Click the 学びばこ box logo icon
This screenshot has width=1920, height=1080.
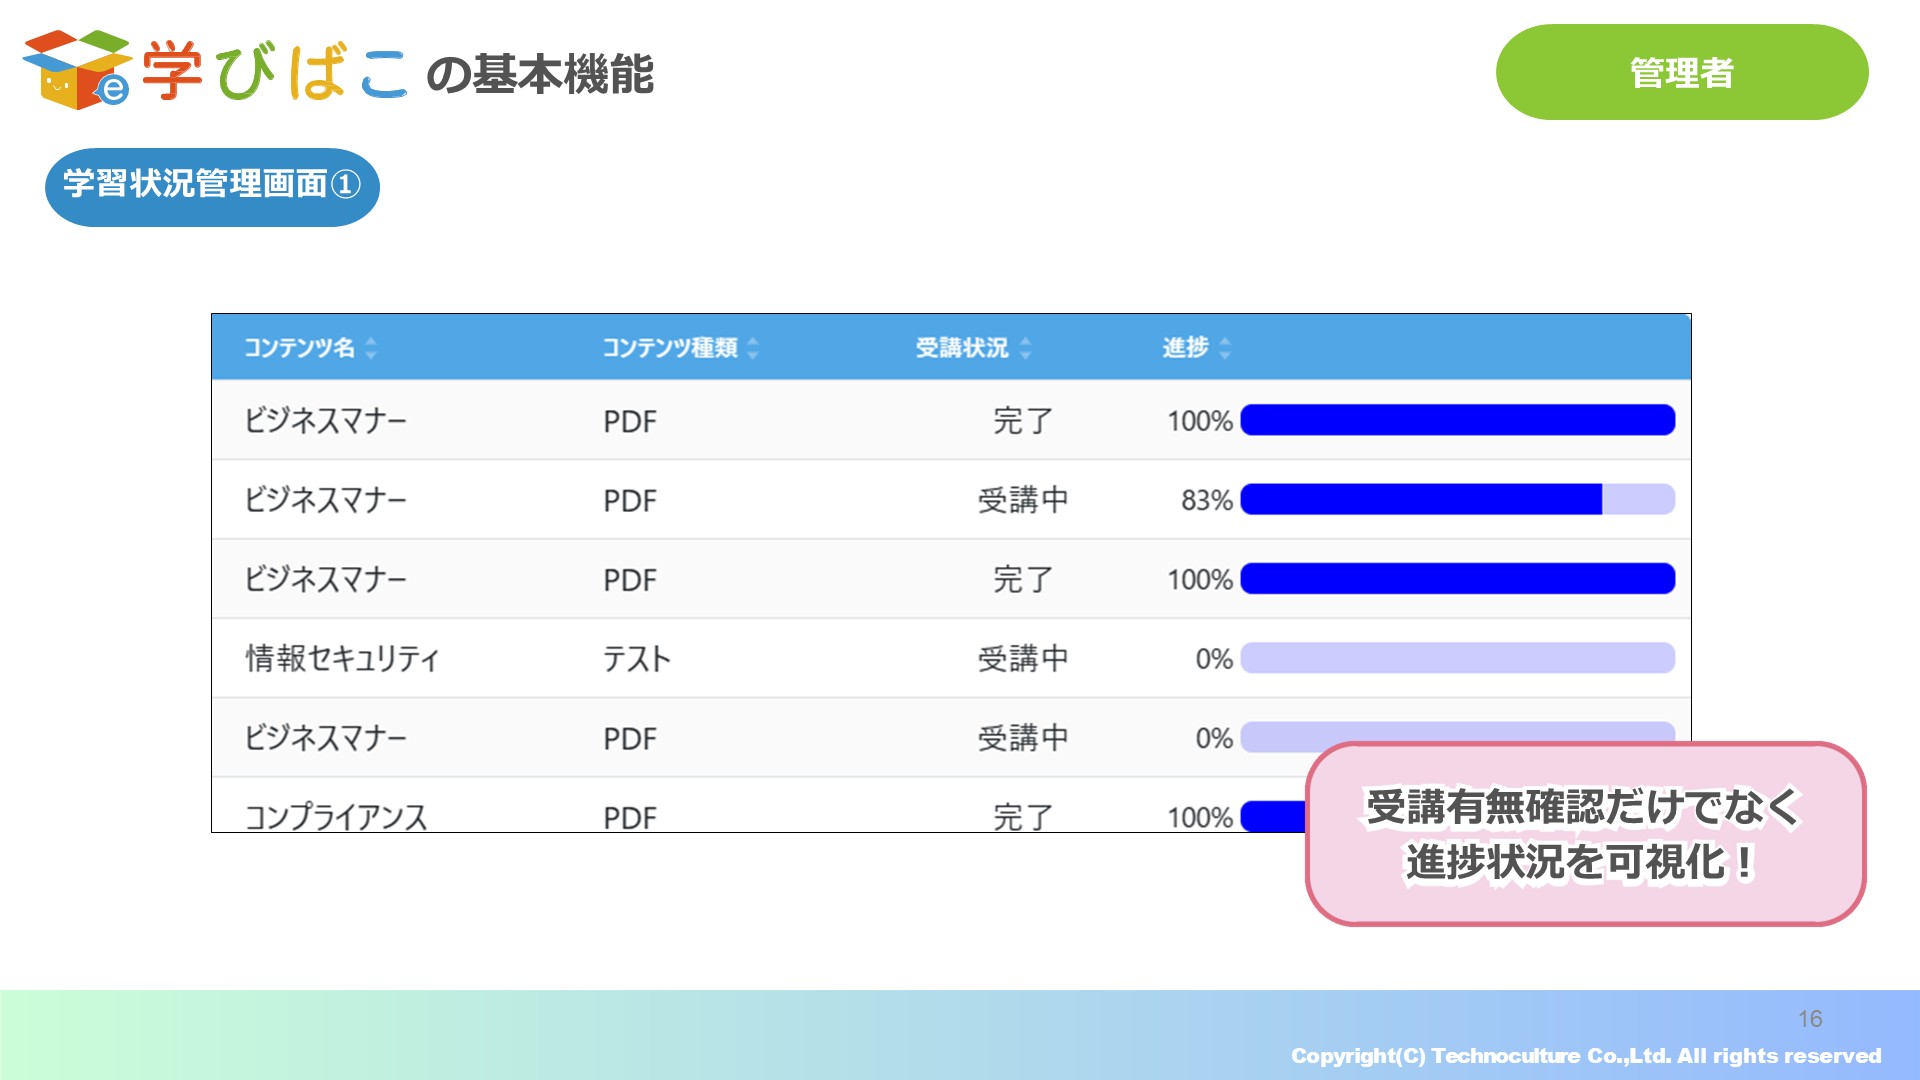coord(80,70)
